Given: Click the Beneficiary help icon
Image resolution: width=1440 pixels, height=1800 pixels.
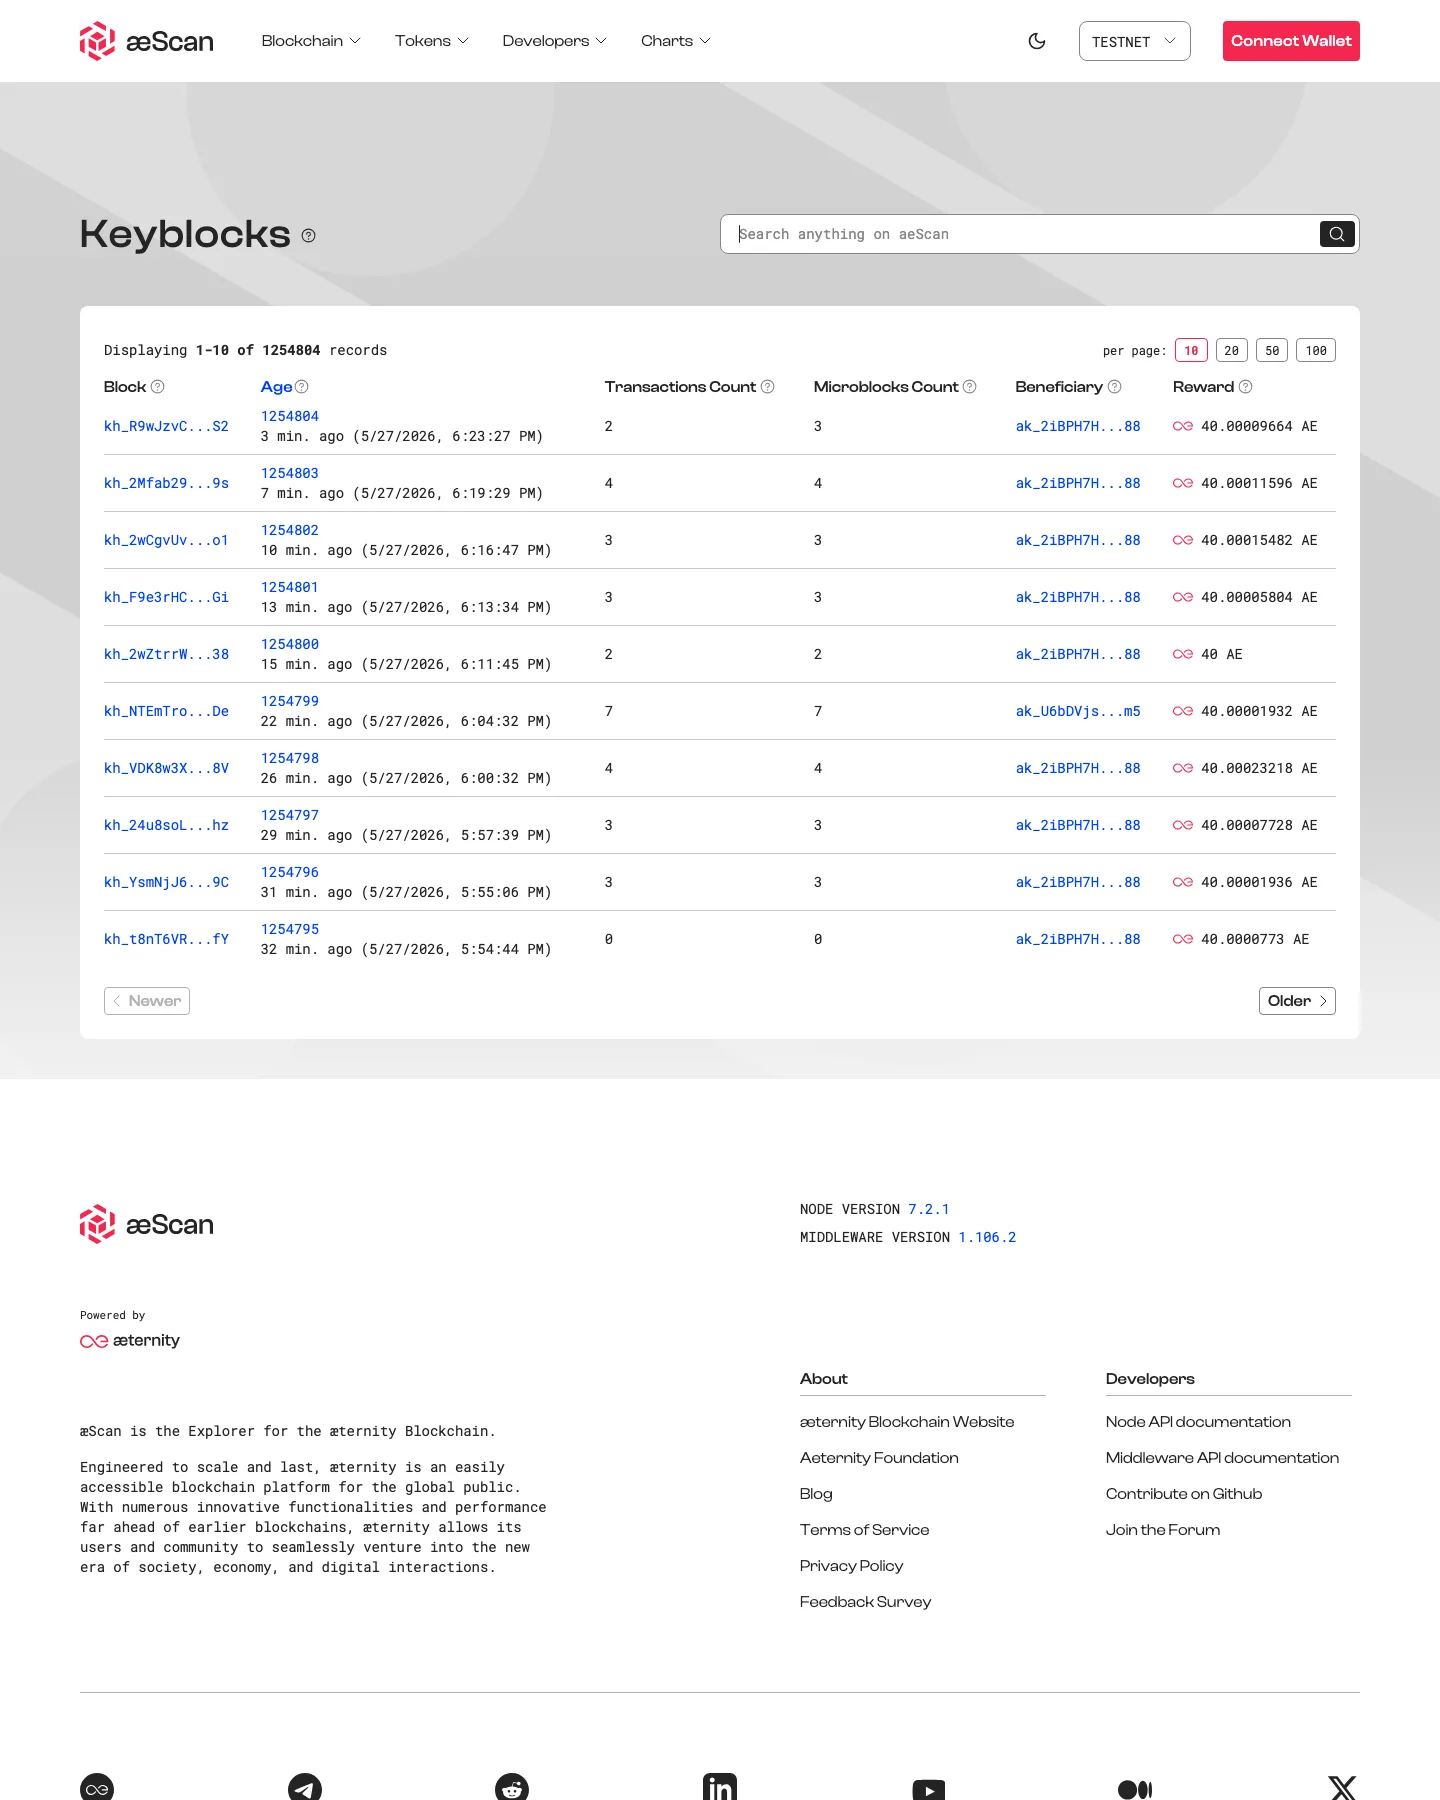Looking at the screenshot, I should coord(1115,387).
